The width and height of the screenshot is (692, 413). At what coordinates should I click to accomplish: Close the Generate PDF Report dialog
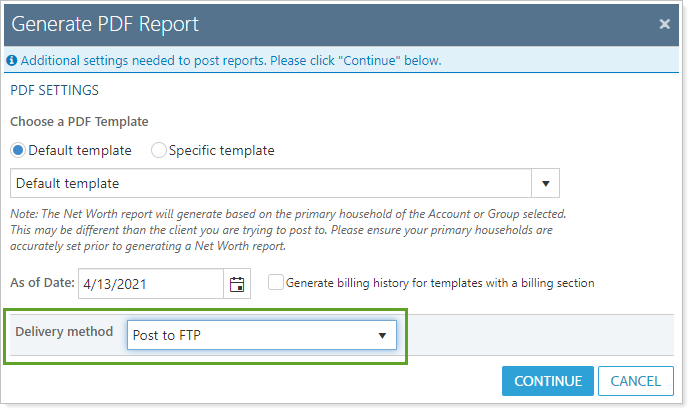pyautogui.click(x=664, y=24)
